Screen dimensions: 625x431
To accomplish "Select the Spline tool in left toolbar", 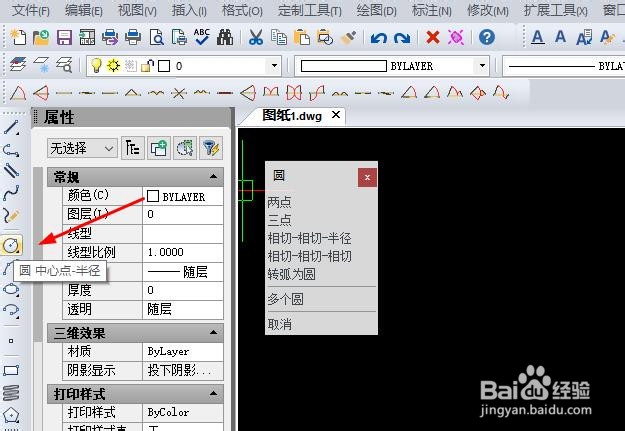I will (11, 193).
